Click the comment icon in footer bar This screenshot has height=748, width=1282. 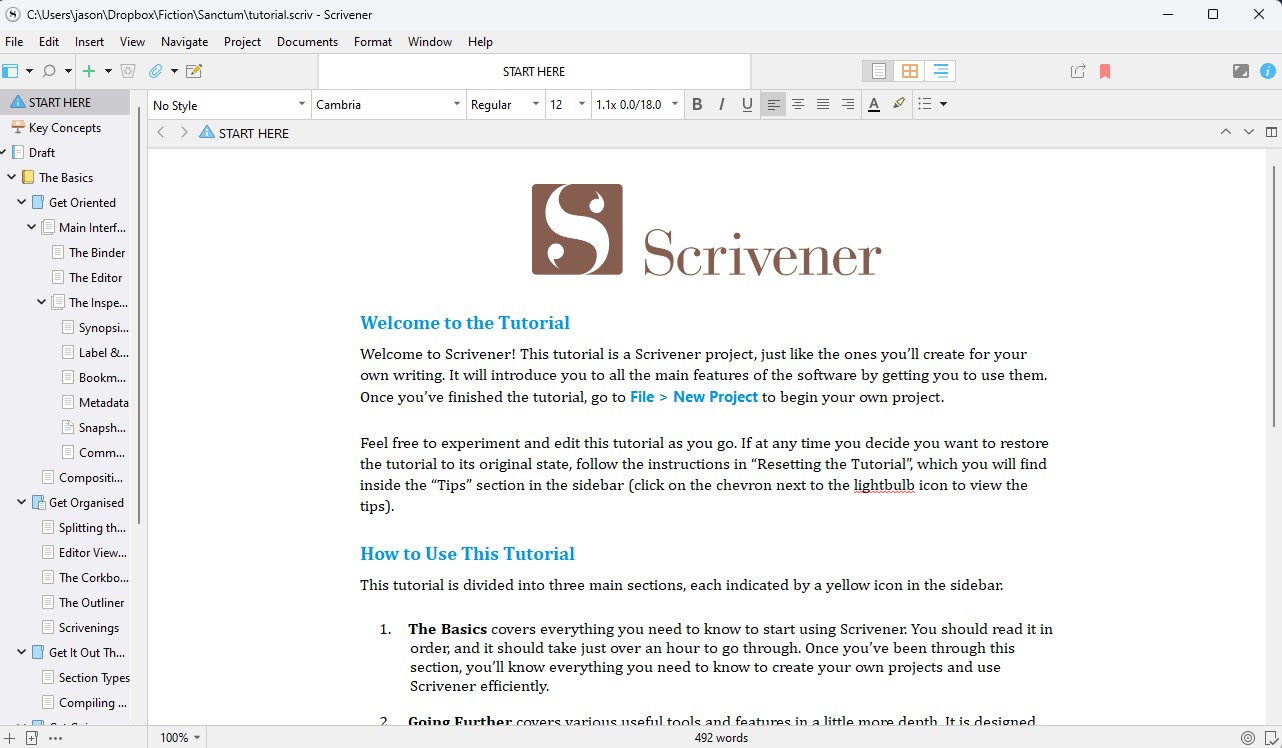[x=1271, y=738]
